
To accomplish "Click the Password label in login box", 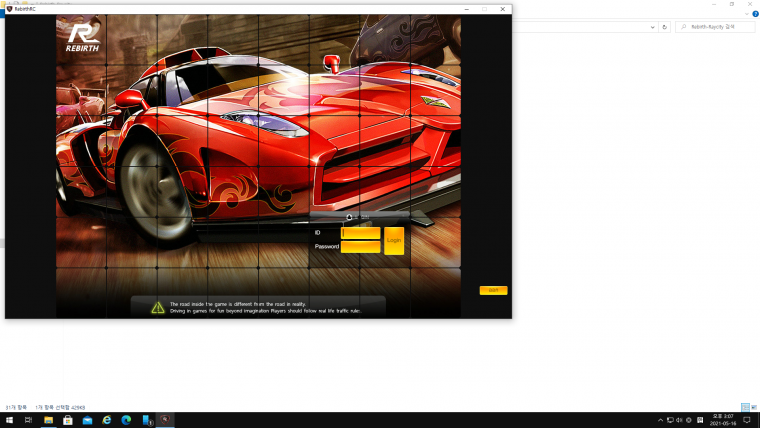I will coord(327,247).
